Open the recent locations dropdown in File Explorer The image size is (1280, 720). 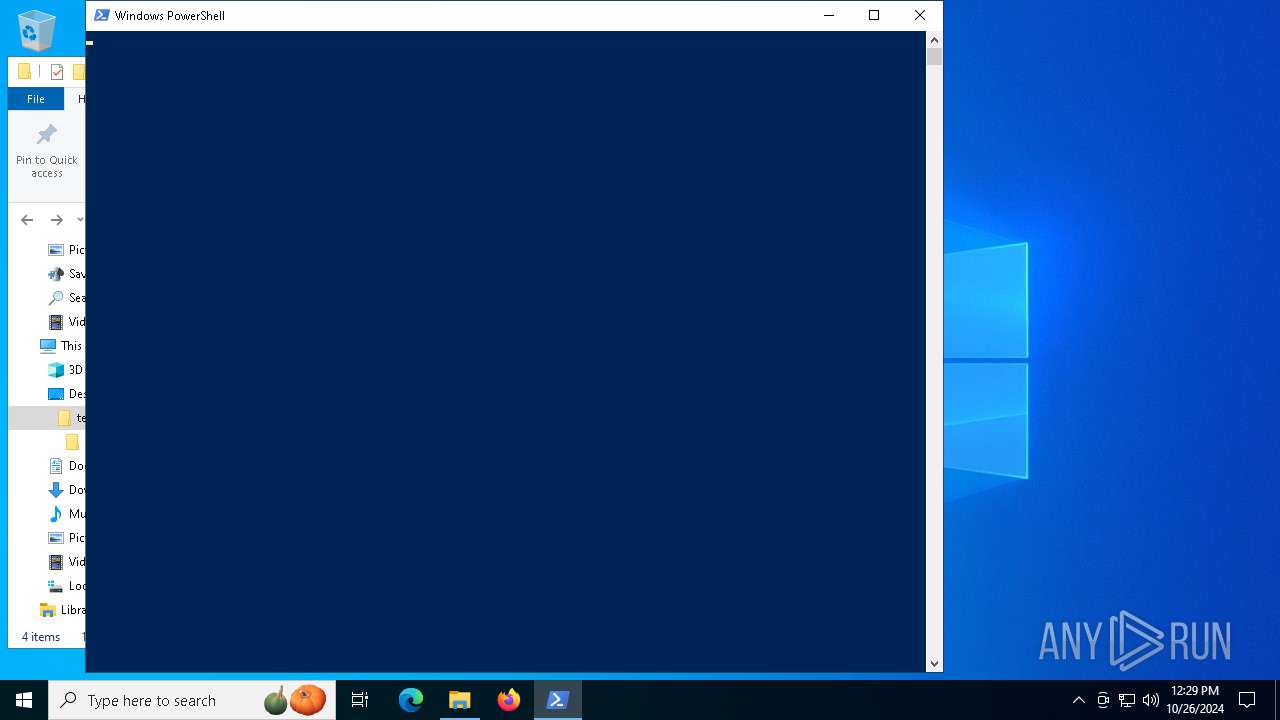[79, 220]
